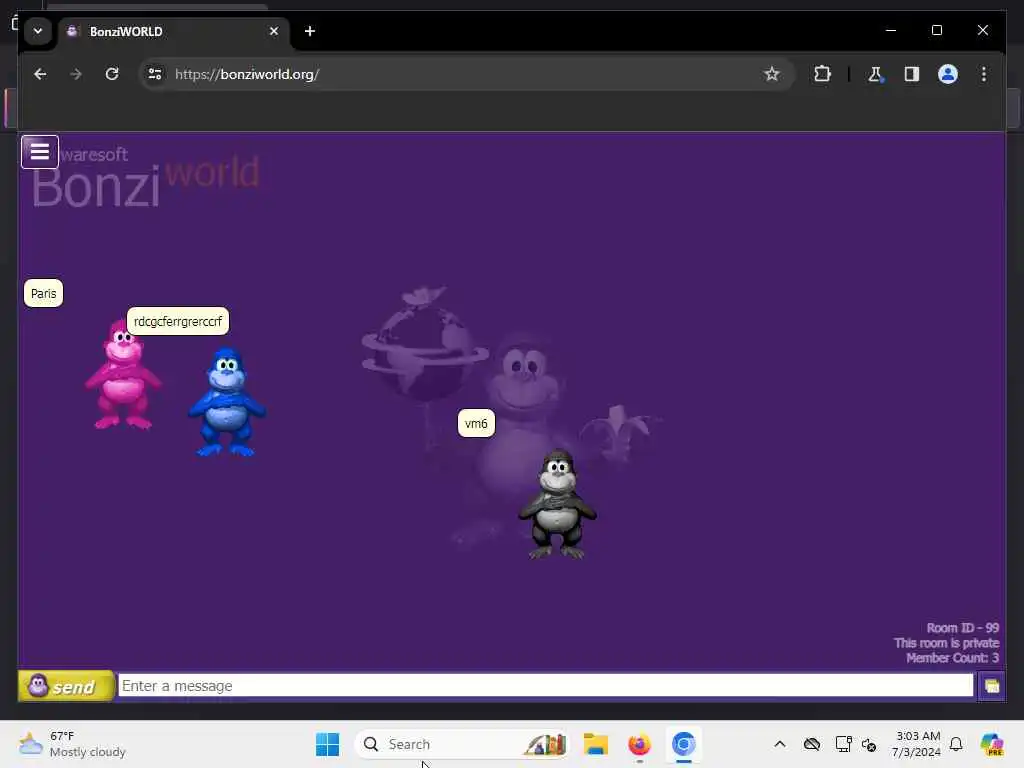Select the BonziWORLD tab
Image resolution: width=1024 pixels, height=768 pixels.
[173, 31]
